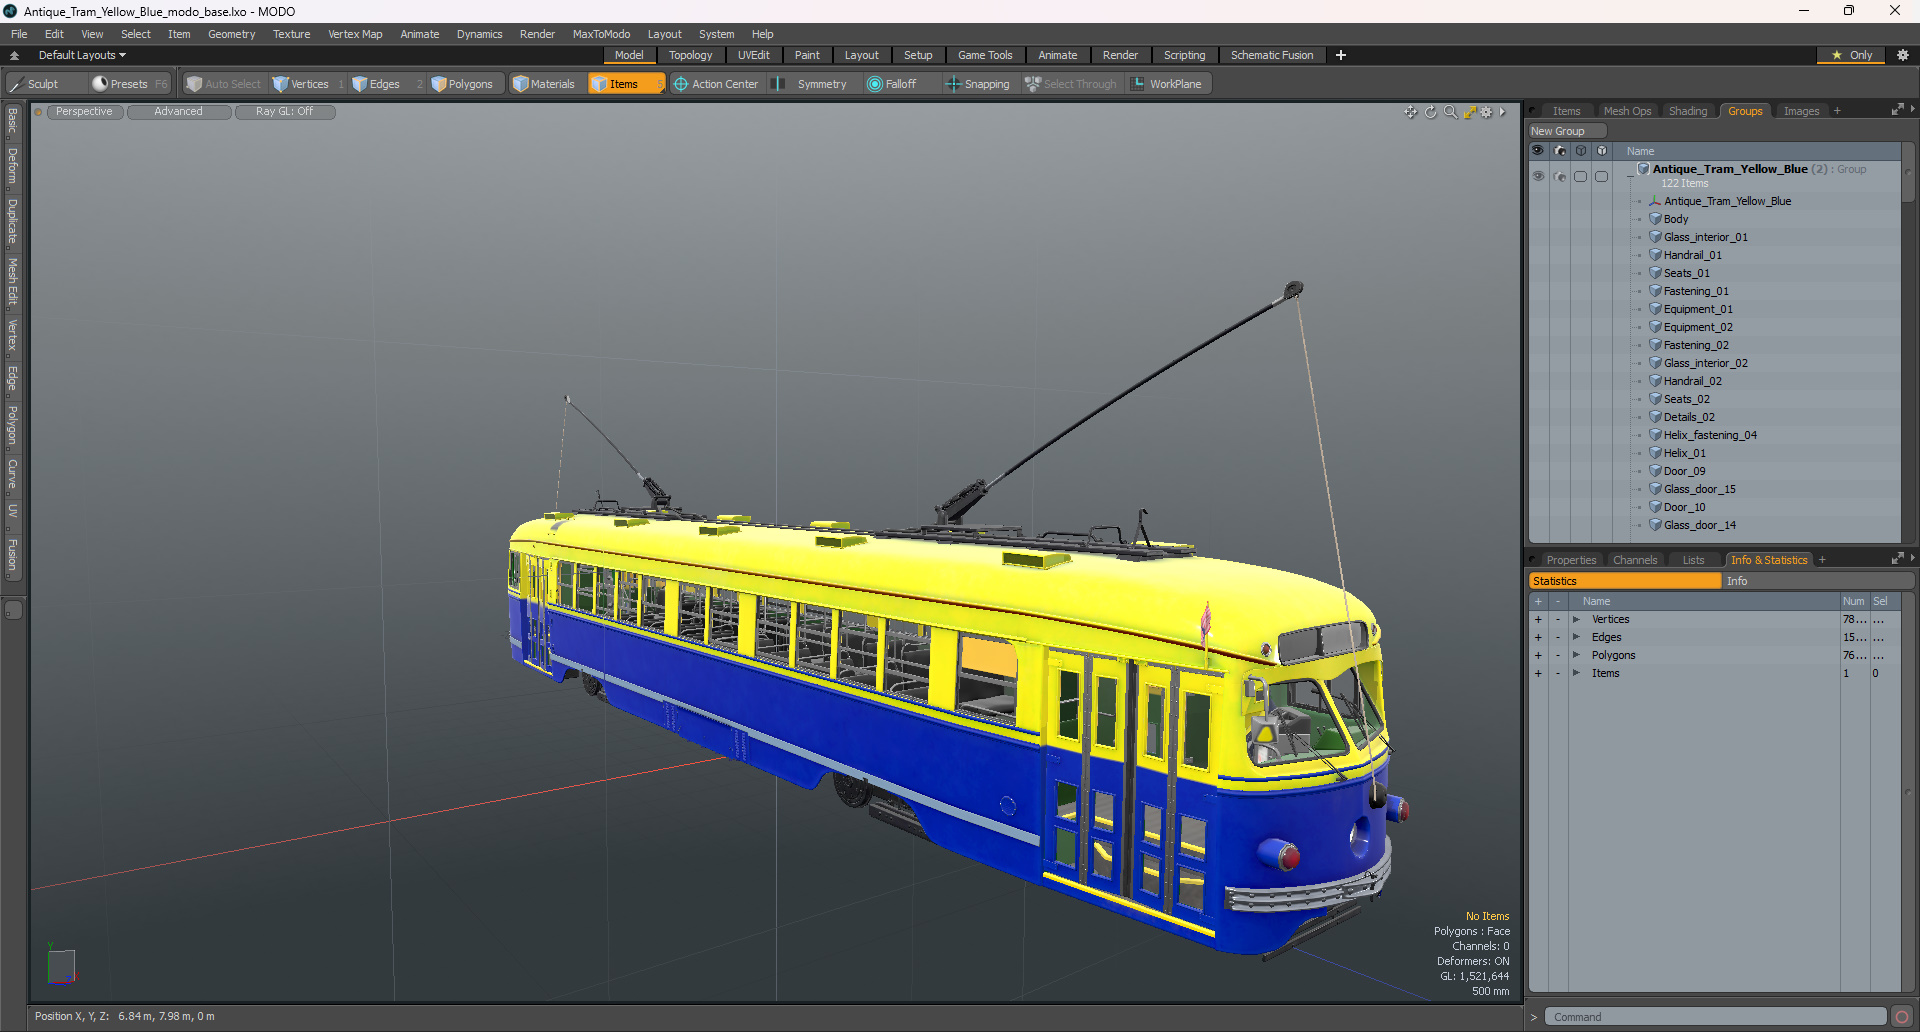
Task: Select the Helix_fastening_04 item
Action: [x=1710, y=435]
